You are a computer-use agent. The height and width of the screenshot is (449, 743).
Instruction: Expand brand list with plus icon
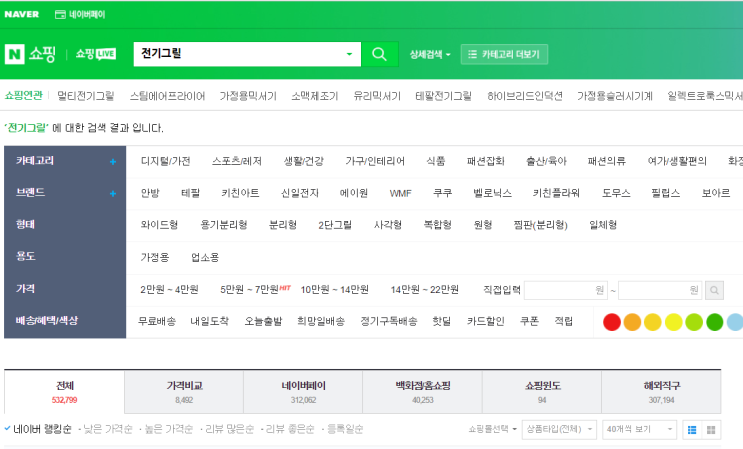113,193
